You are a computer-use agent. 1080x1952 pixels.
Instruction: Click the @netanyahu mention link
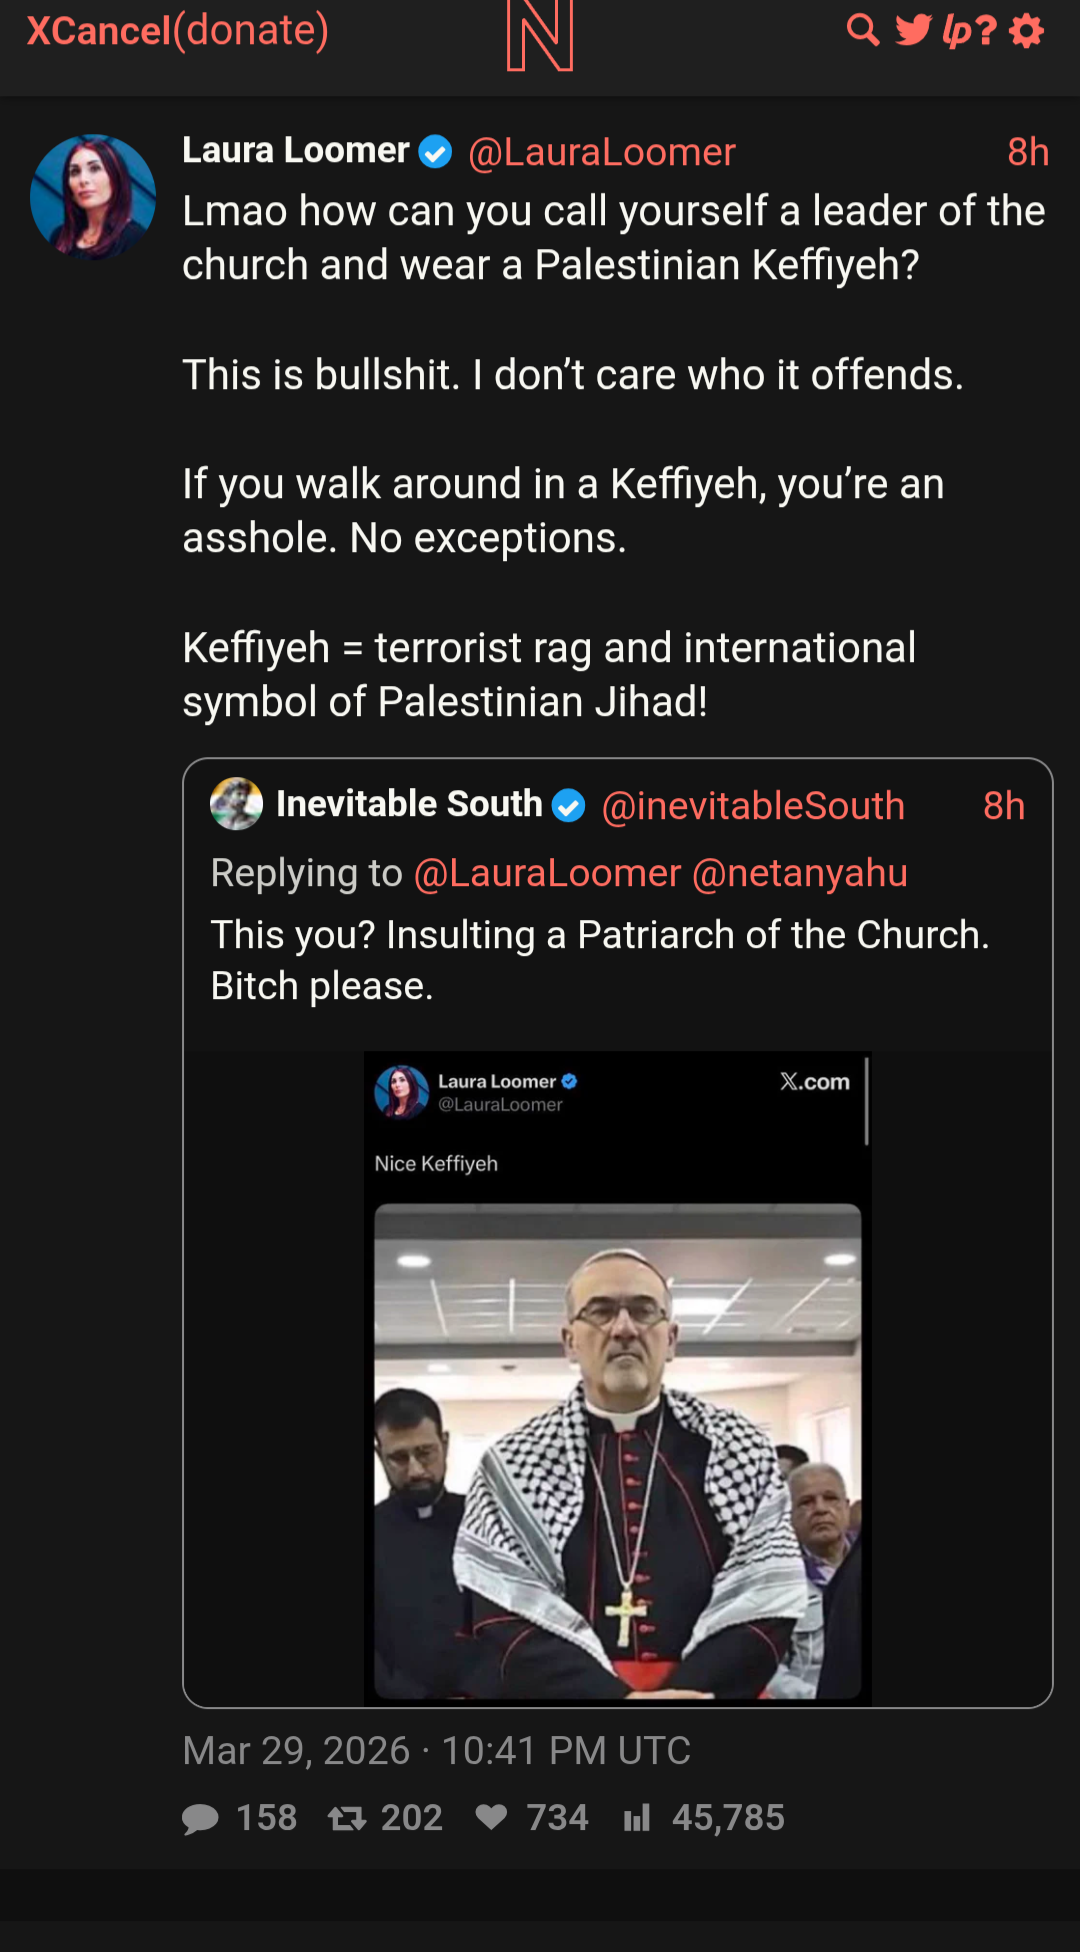(x=800, y=873)
